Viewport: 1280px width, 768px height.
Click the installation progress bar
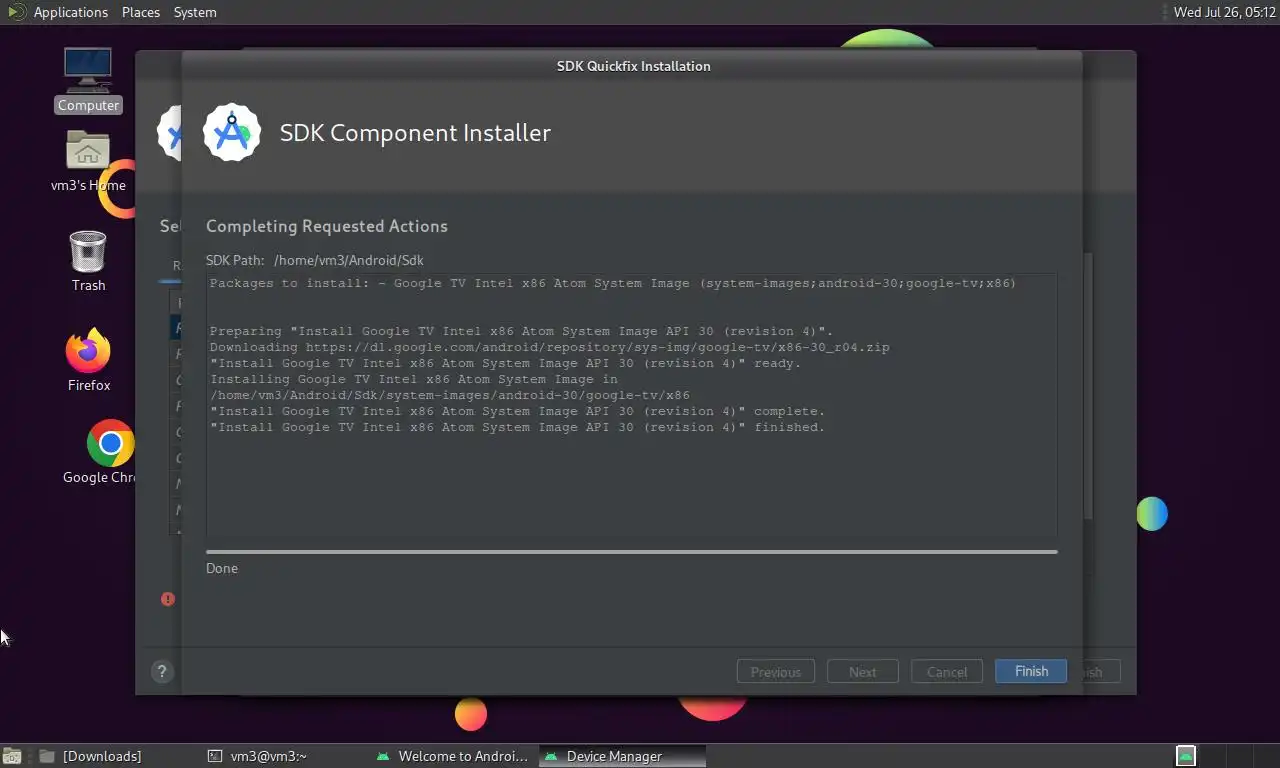pyautogui.click(x=632, y=551)
